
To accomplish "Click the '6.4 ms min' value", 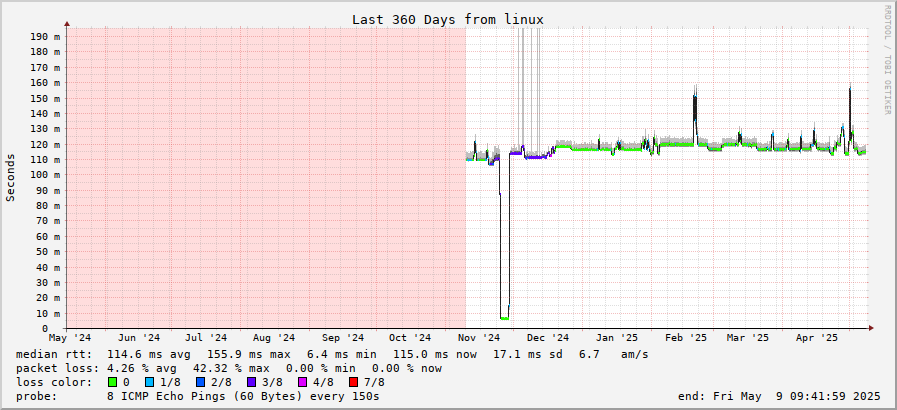I will click(341, 355).
